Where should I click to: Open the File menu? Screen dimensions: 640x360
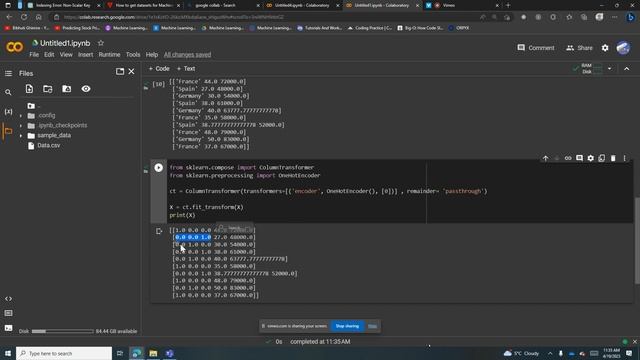tap(34, 55)
